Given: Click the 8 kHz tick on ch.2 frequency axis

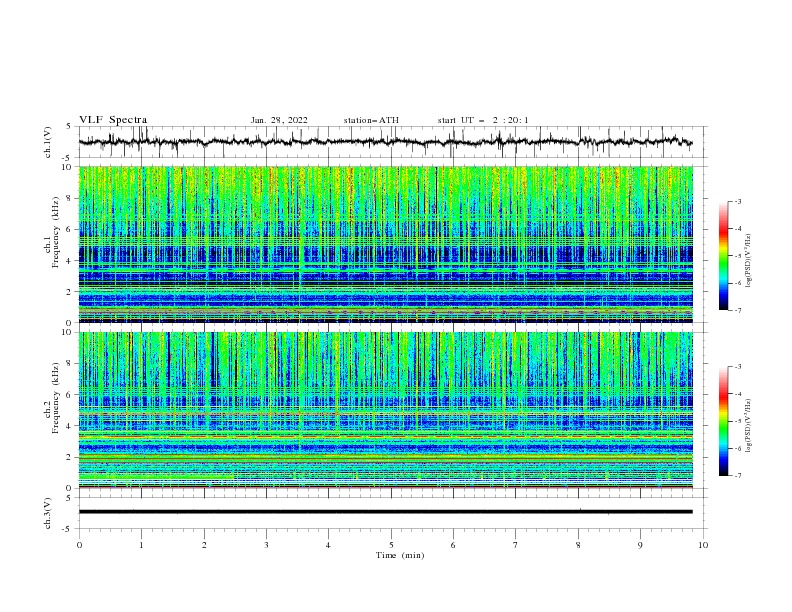Looking at the screenshot, I should [x=70, y=364].
